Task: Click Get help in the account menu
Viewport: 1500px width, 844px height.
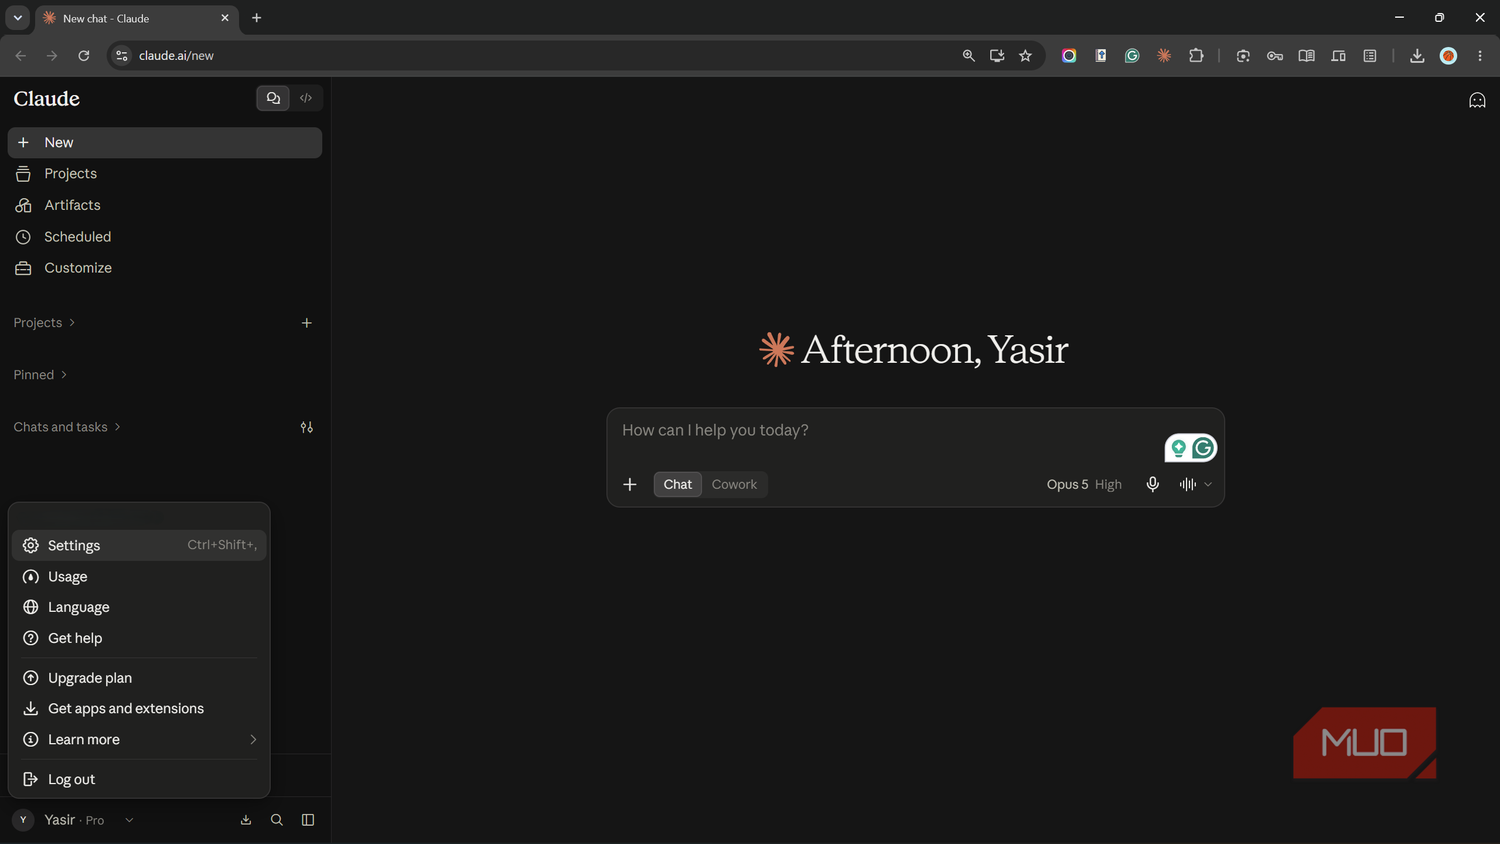Action: (x=139, y=638)
